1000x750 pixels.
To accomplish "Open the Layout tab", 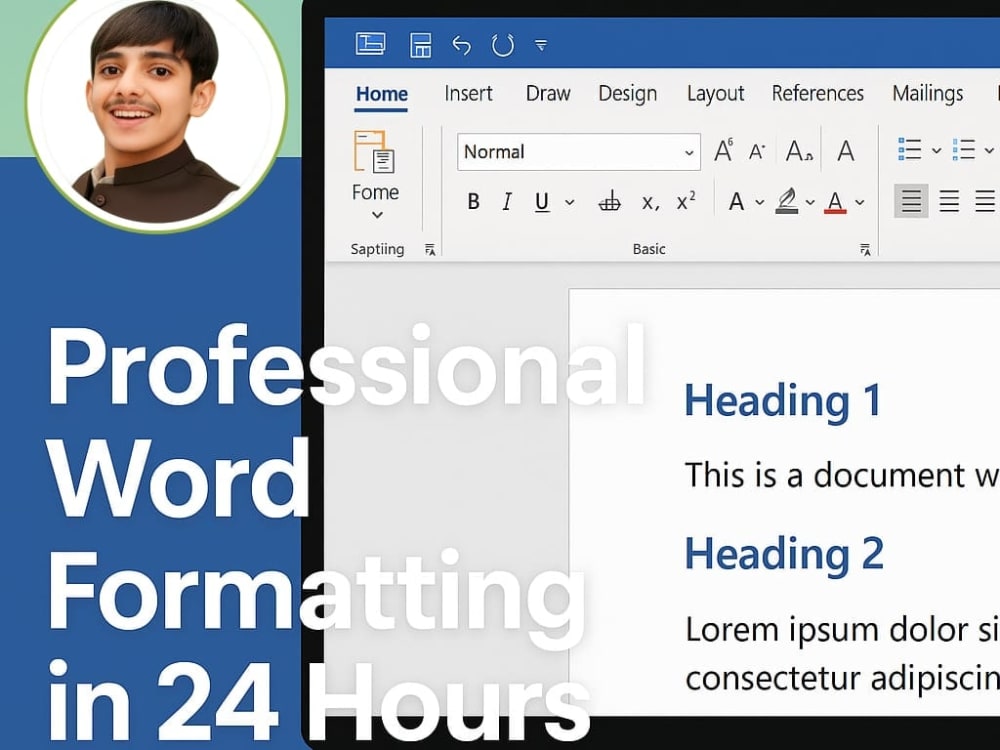I will [x=716, y=94].
